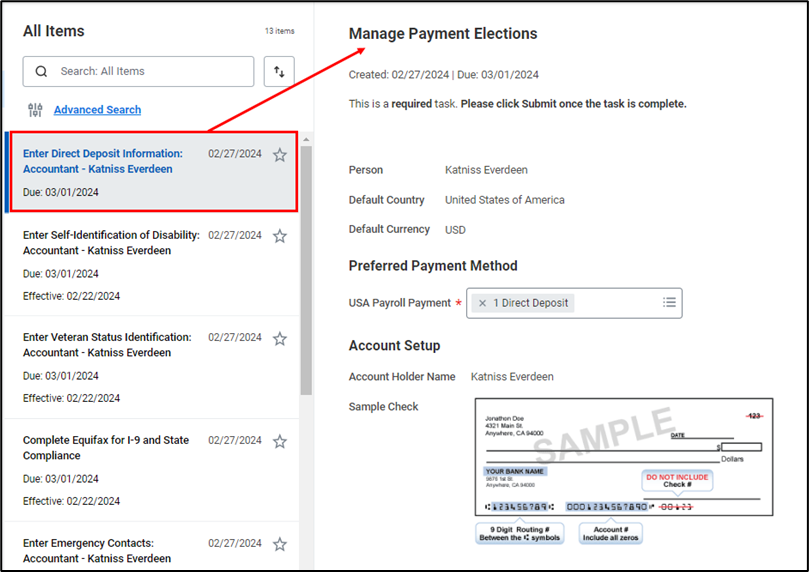Click the sort arrows button
The height and width of the screenshot is (572, 809).
[x=279, y=72]
